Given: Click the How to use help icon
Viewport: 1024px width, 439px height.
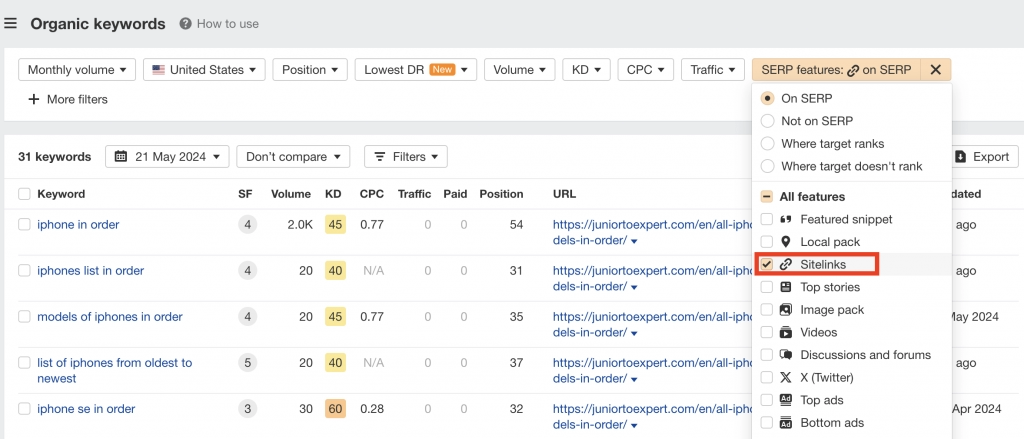Looking at the screenshot, I should click(x=186, y=24).
